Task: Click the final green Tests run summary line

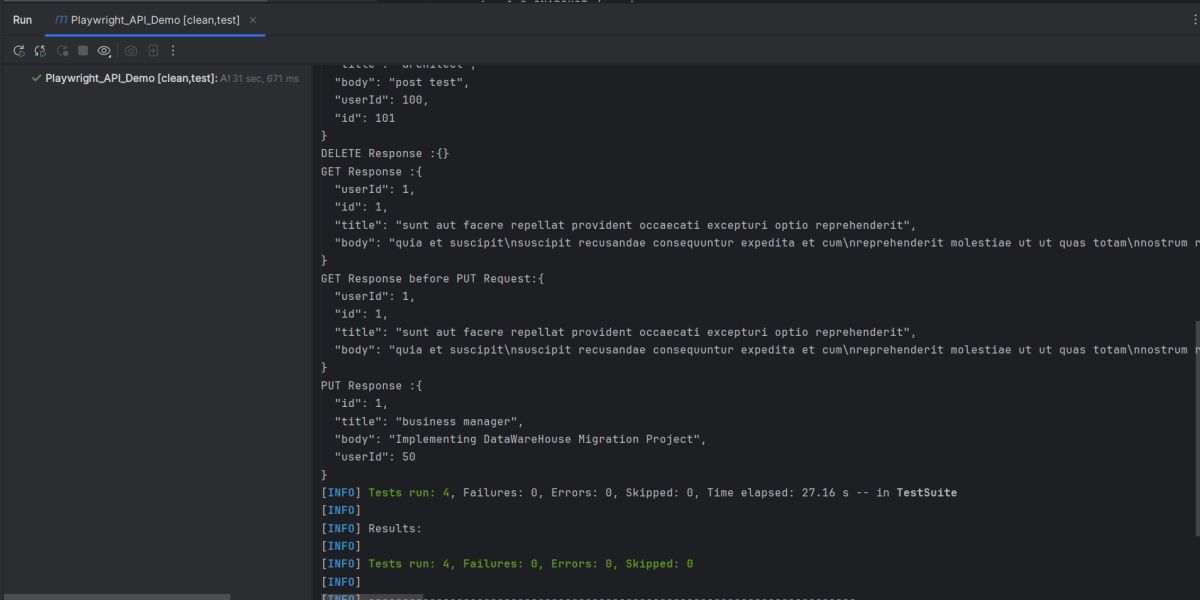Action: [530, 564]
